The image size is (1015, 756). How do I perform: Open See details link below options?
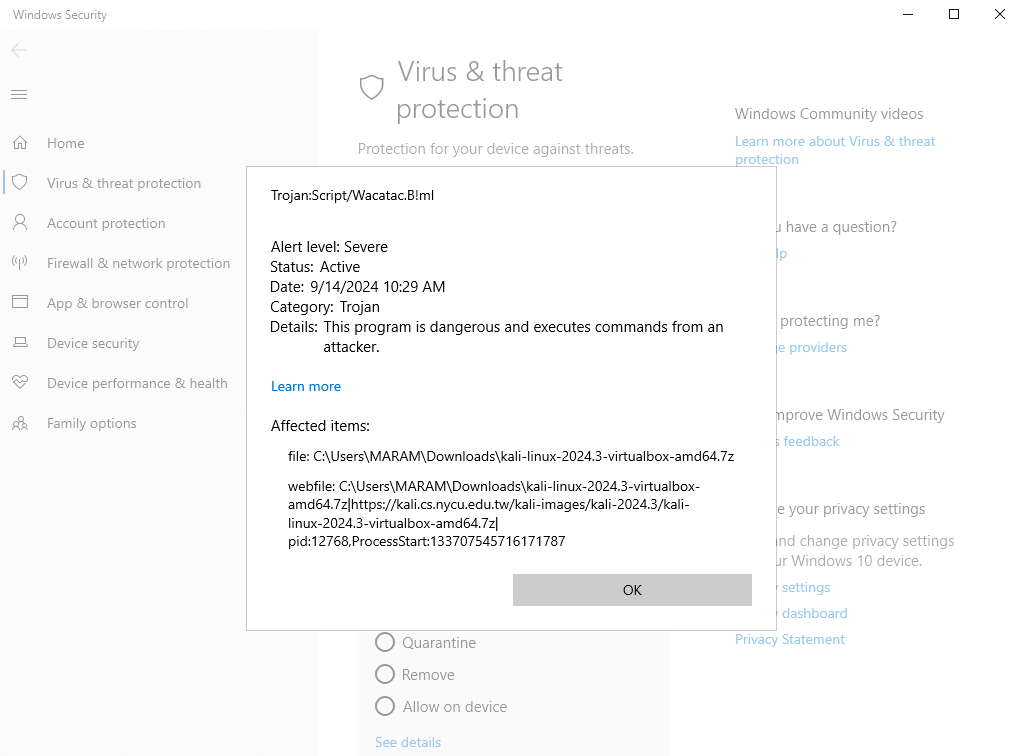[x=408, y=742]
